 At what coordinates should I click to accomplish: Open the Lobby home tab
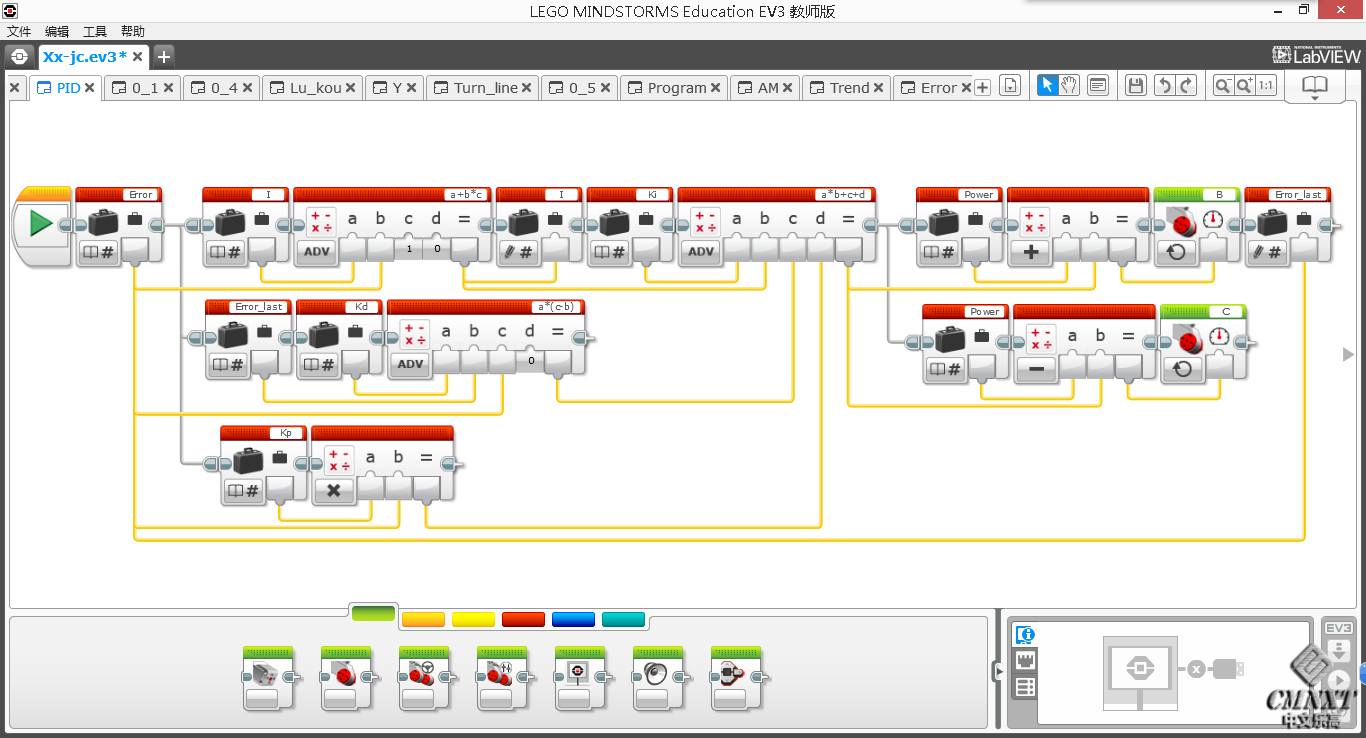tap(19, 56)
